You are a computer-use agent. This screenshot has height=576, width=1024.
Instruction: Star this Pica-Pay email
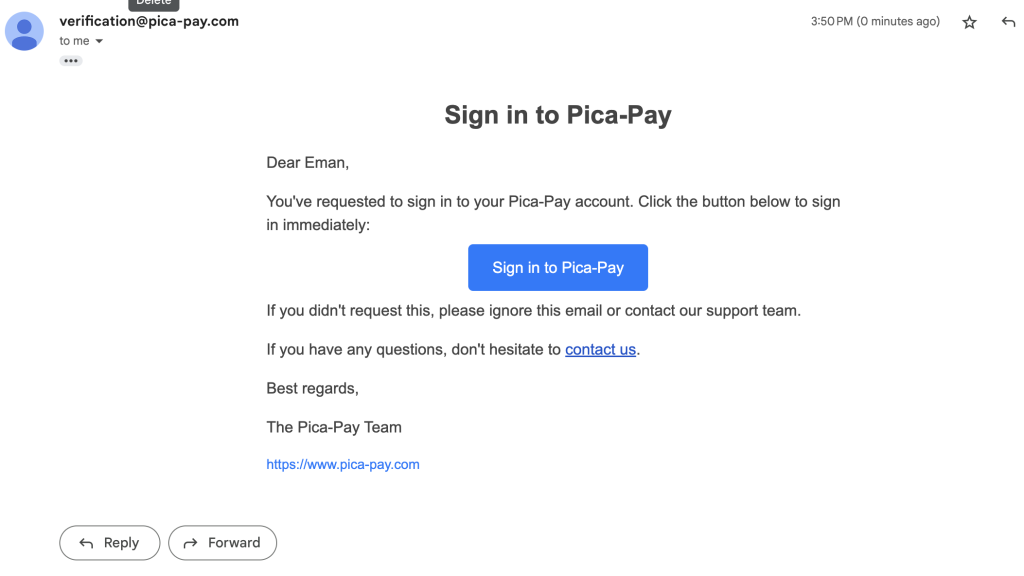click(x=969, y=22)
